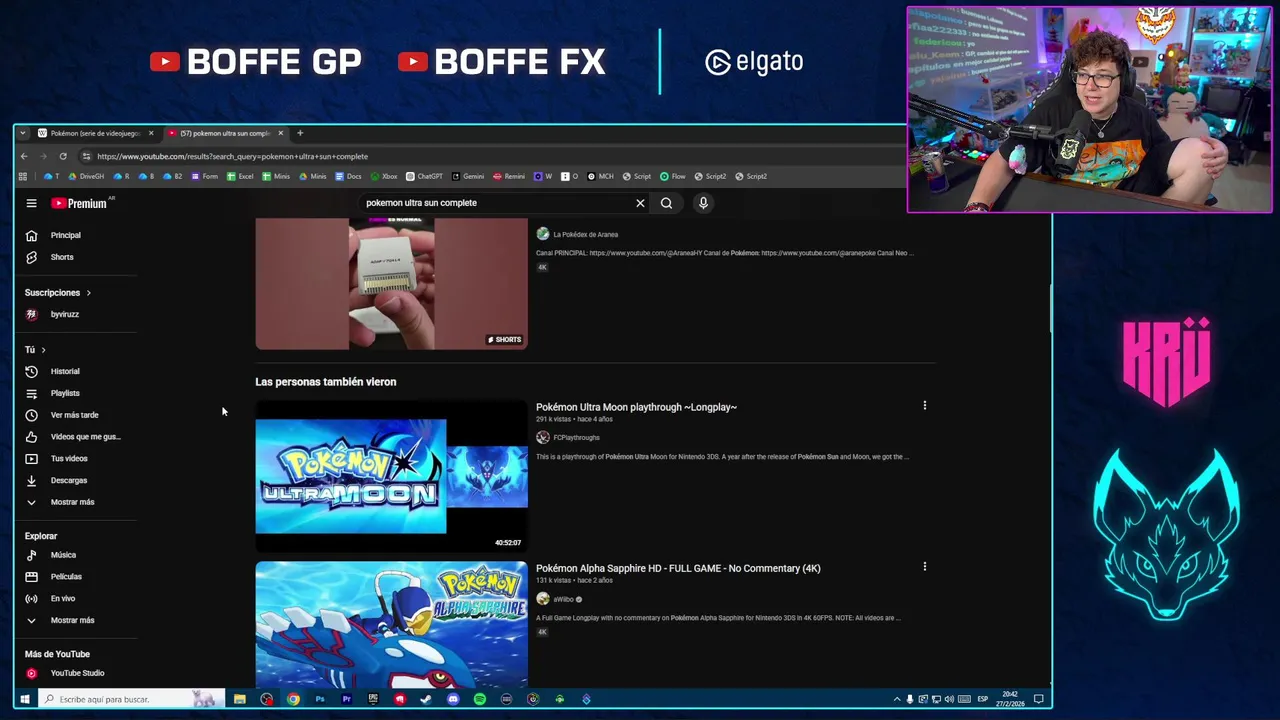
Task: Reload the page in Chrome
Action: [x=62, y=156]
